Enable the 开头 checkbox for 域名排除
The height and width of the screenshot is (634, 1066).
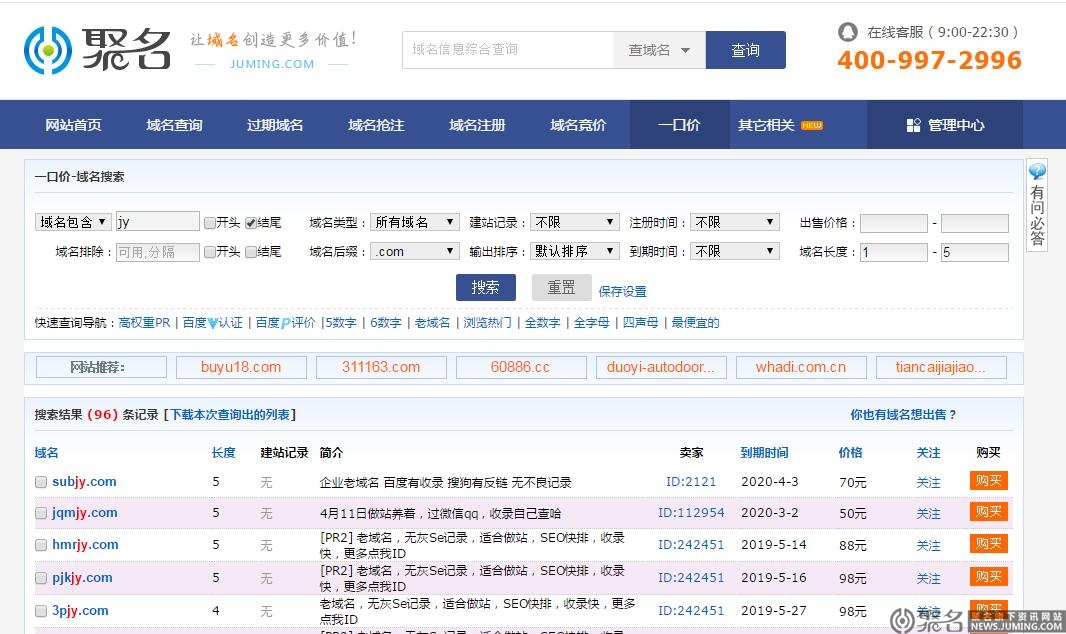210,252
